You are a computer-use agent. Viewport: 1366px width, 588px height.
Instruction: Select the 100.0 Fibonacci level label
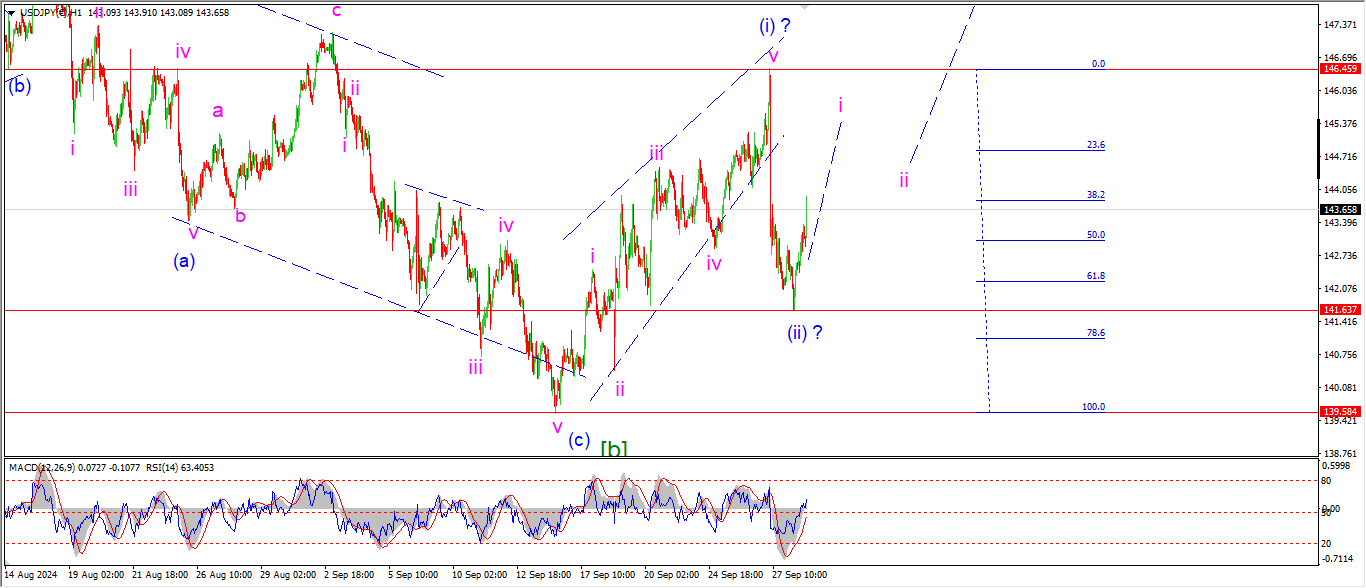(1093, 407)
